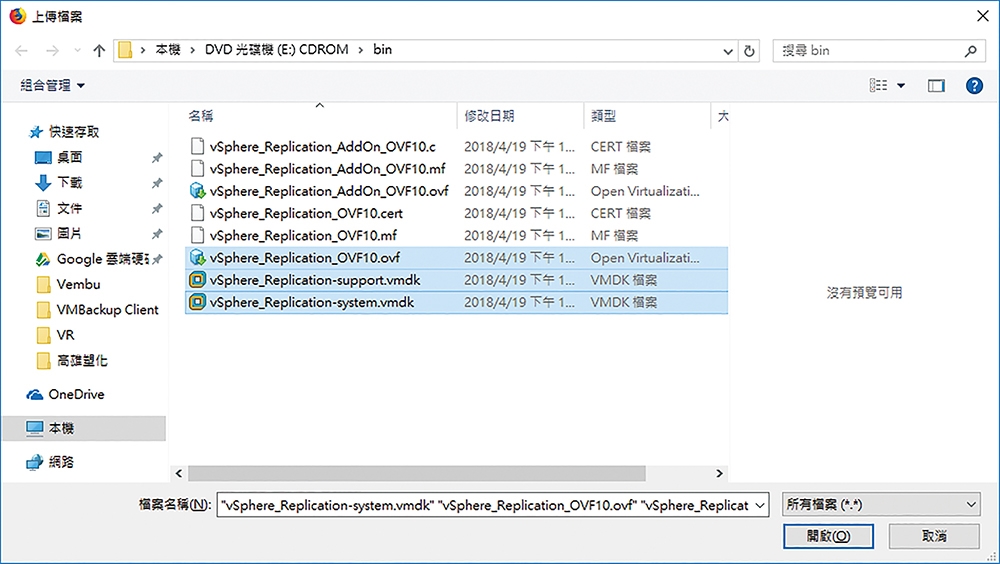Click the system.vmdk file icon
The width and height of the screenshot is (1000, 564).
tap(198, 302)
